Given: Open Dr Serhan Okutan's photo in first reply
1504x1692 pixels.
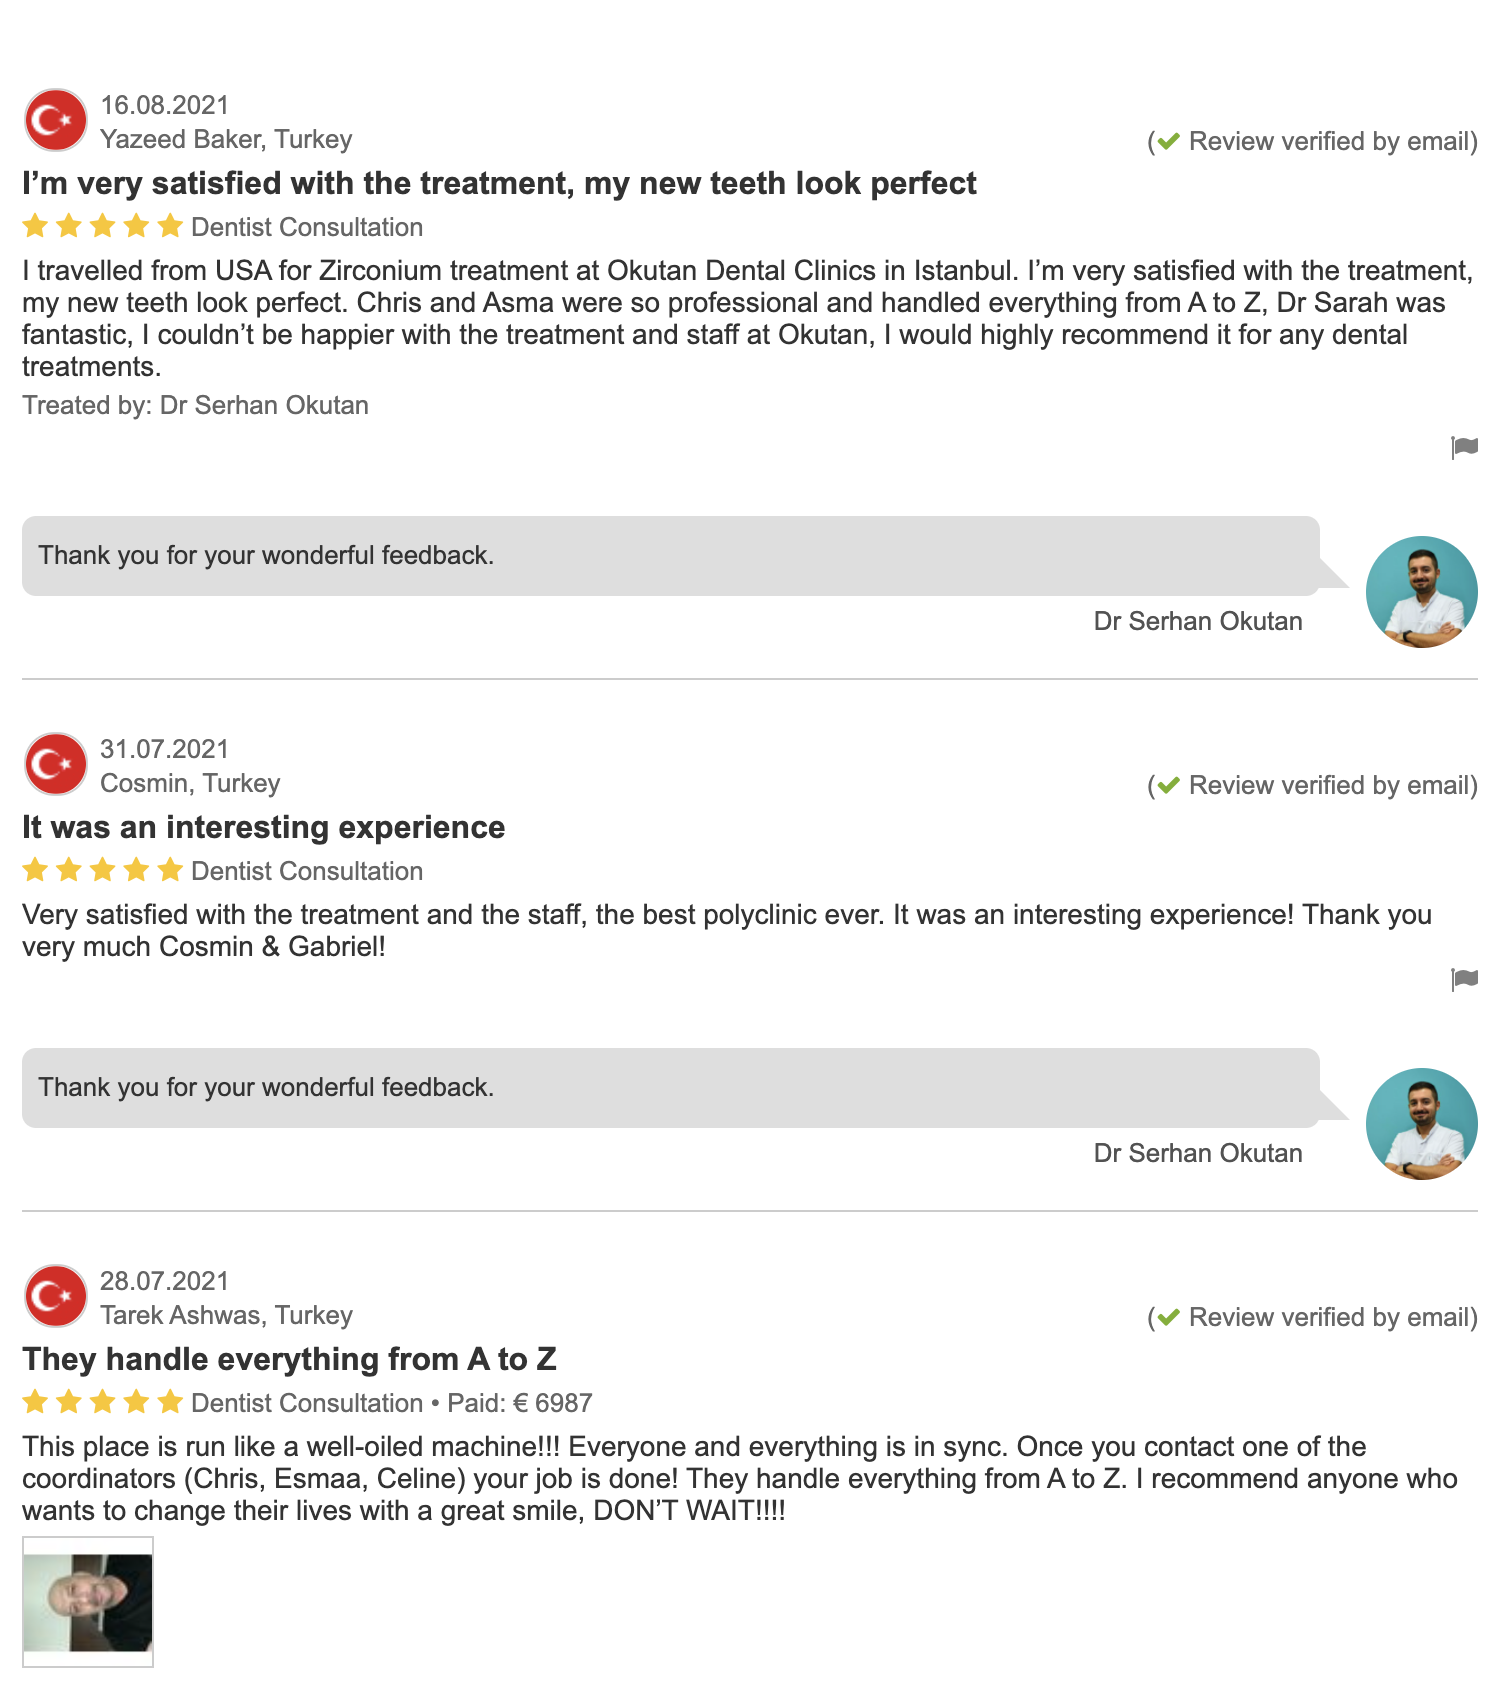Looking at the screenshot, I should pos(1421,592).
